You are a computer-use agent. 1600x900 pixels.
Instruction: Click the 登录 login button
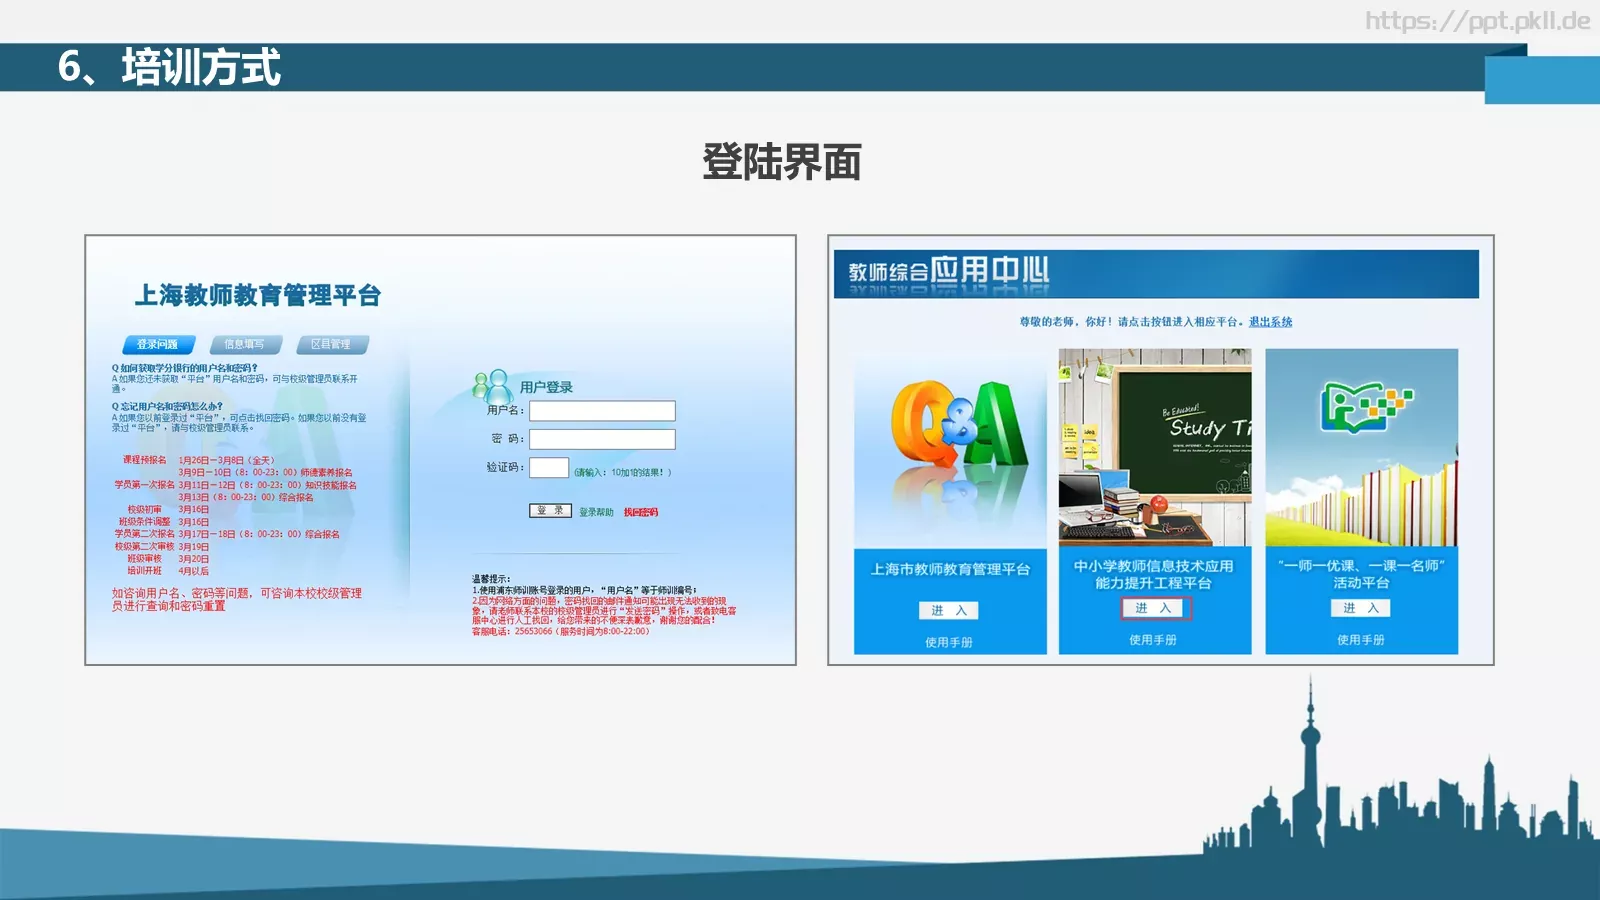coord(550,510)
